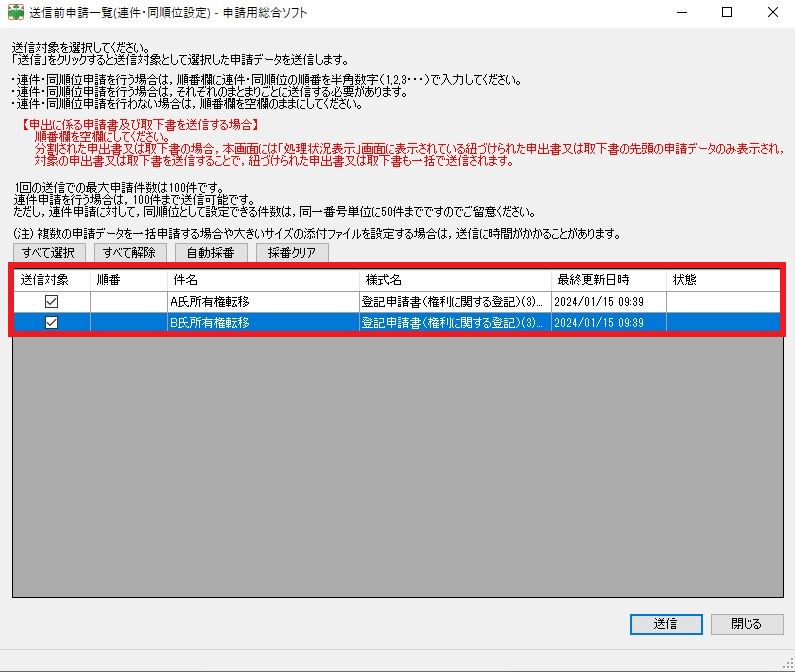
Task: Click the application icon in the title bar
Action: (16, 13)
